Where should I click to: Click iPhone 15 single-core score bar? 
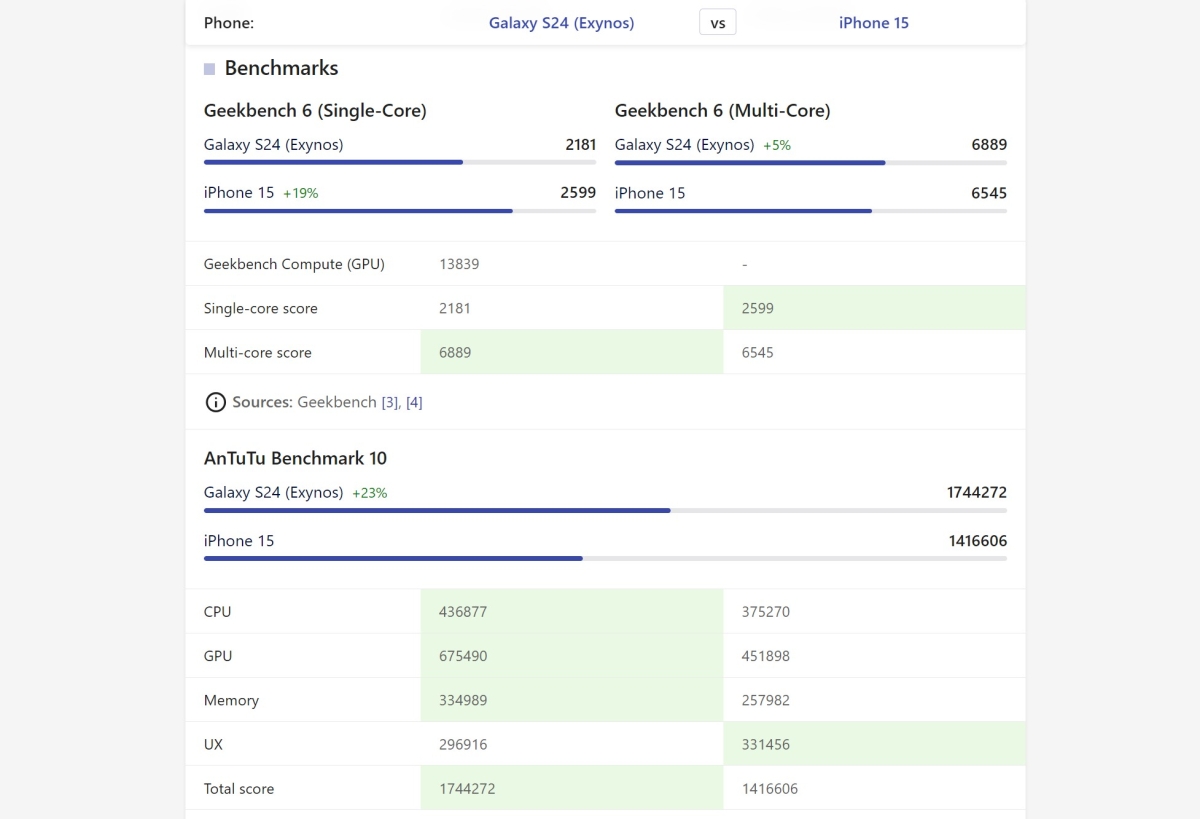400,210
